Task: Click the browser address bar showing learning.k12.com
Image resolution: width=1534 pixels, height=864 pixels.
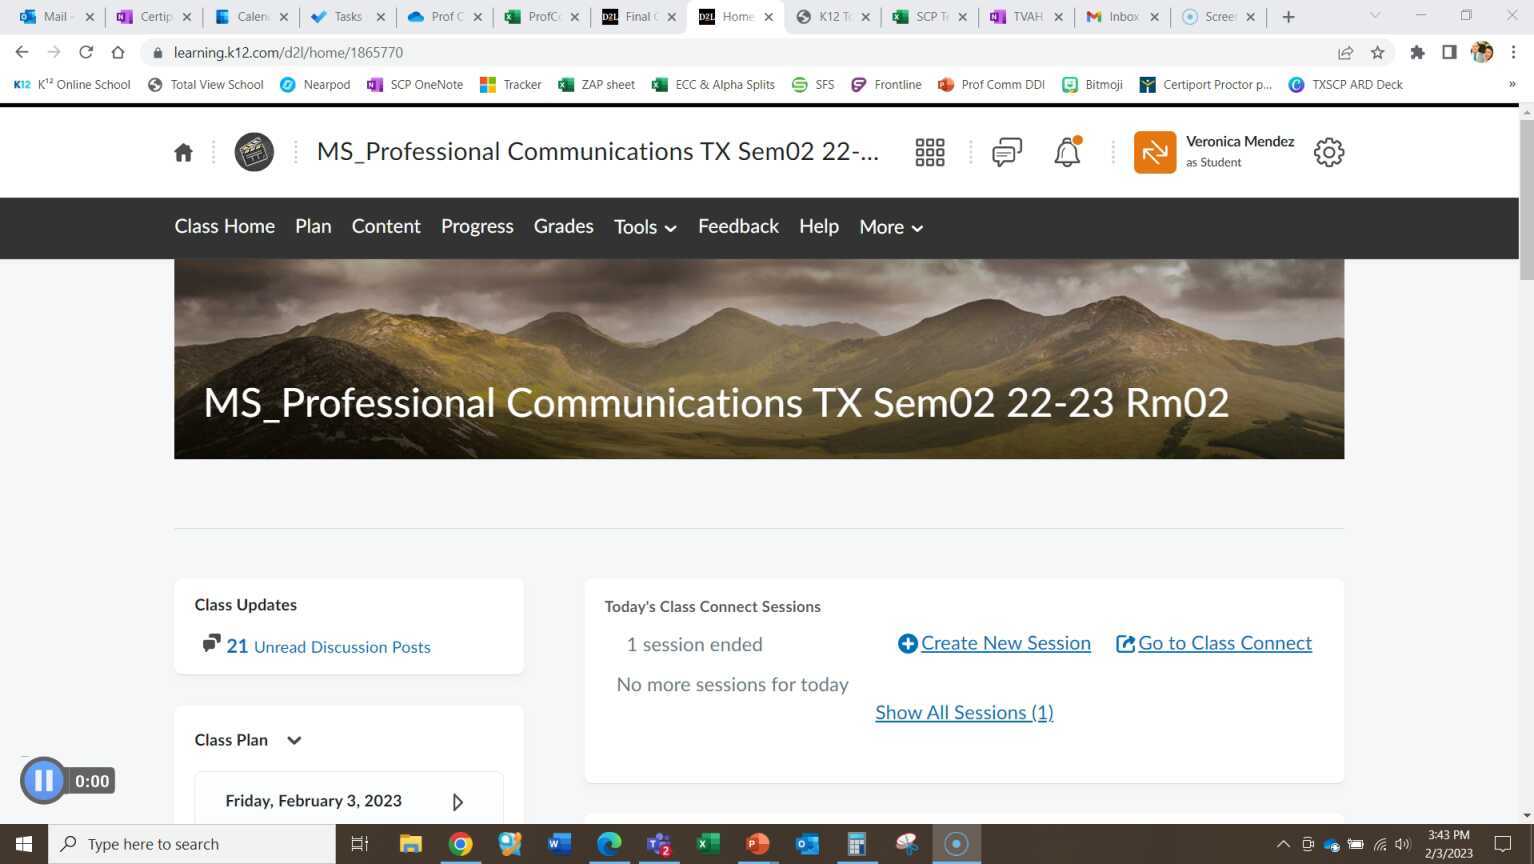Action: [289, 52]
